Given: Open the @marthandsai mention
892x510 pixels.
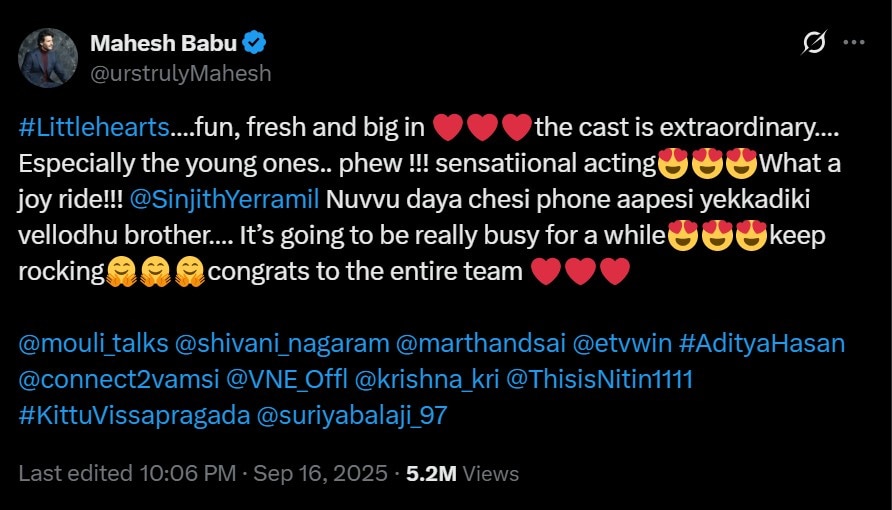Looking at the screenshot, I should 481,344.
